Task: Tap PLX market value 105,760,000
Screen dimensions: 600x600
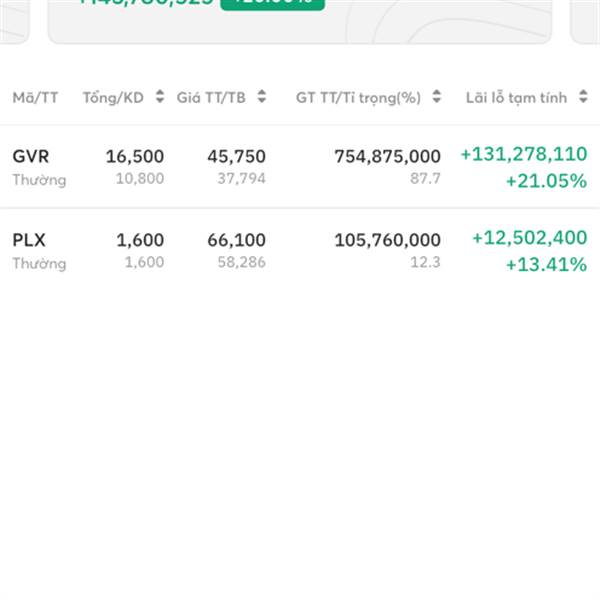Action: point(386,240)
